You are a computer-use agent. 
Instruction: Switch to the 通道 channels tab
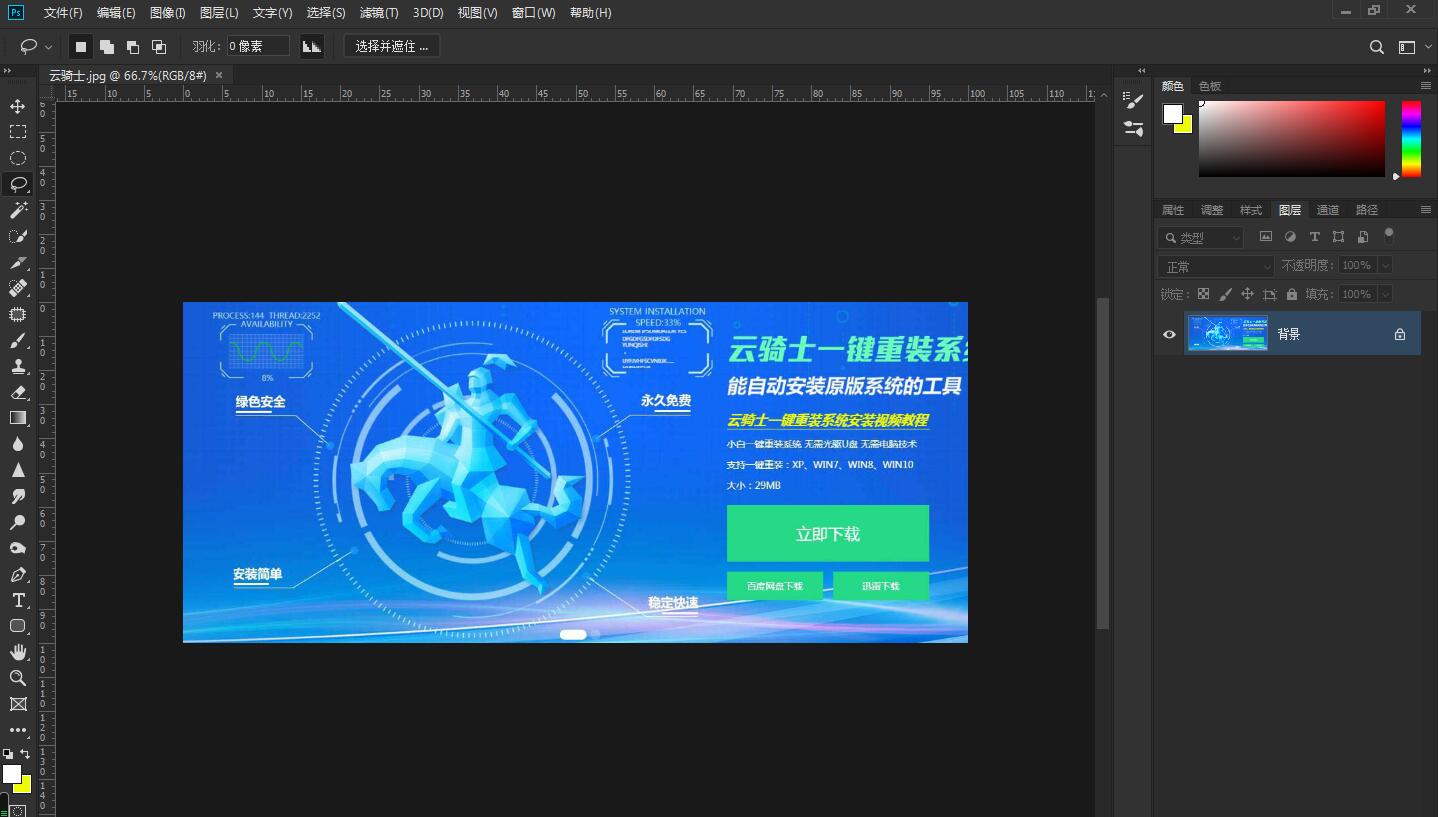(x=1328, y=209)
